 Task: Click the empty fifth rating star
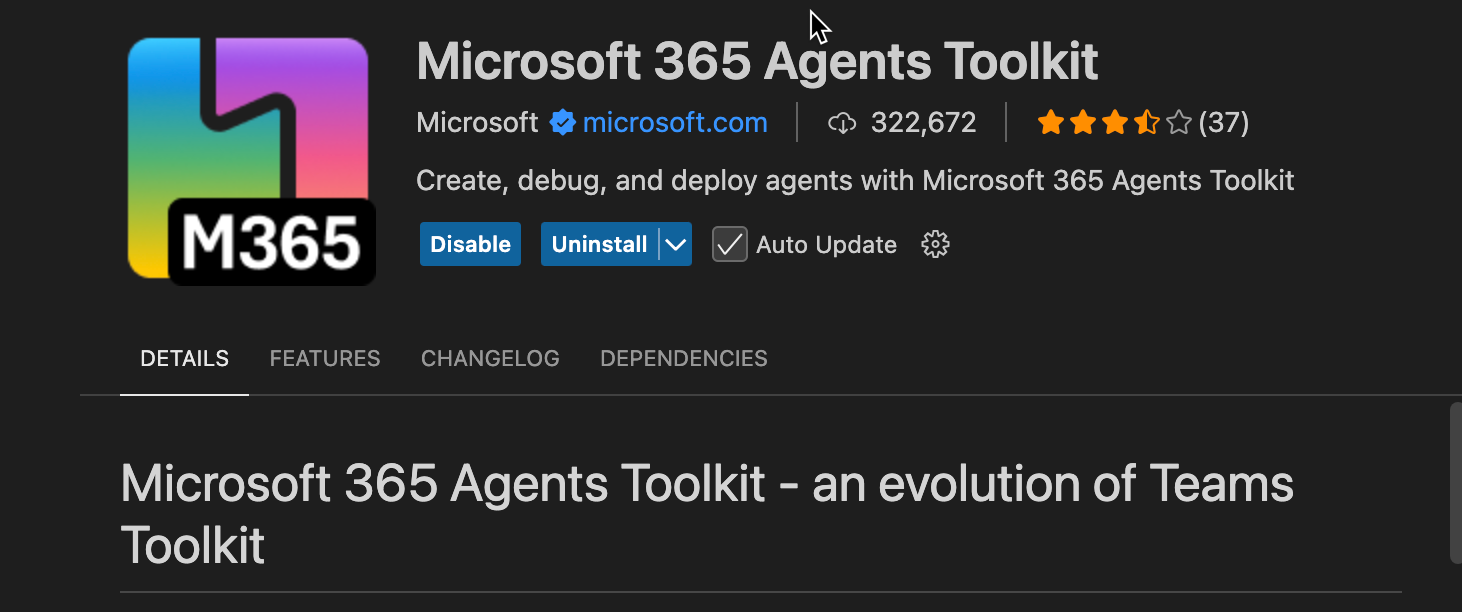point(1179,123)
